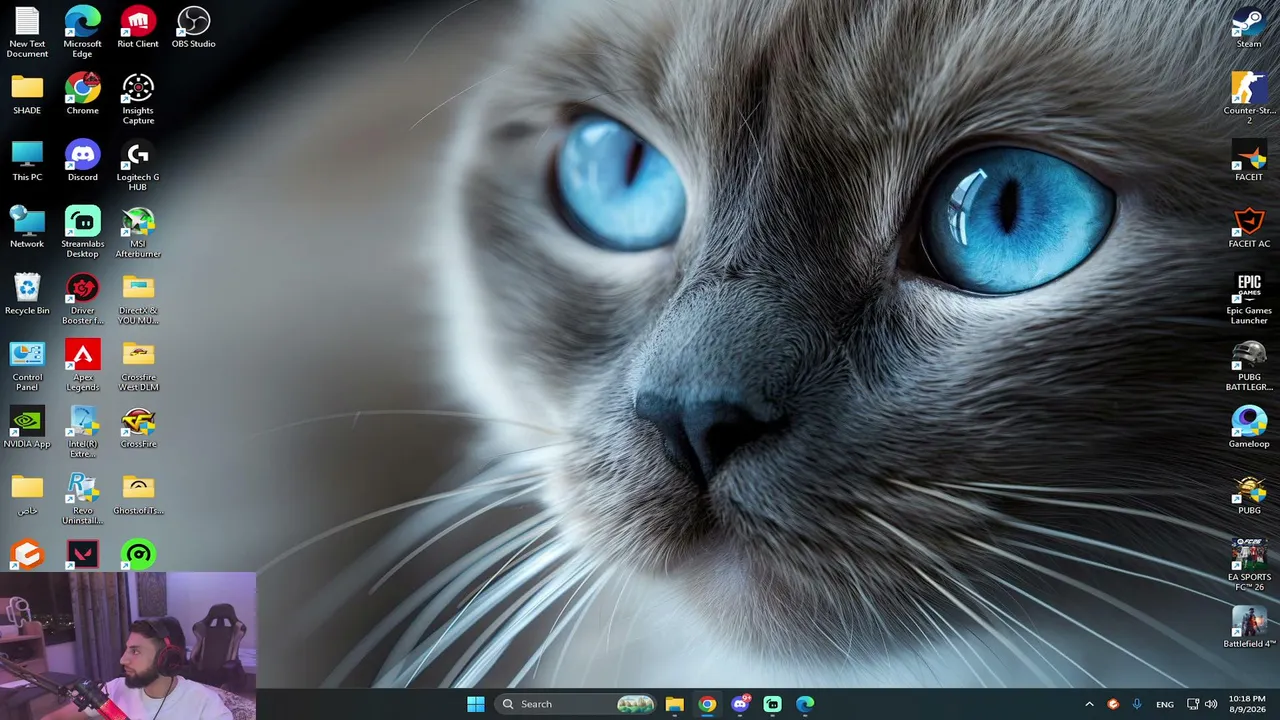Viewport: 1280px width, 720px height.
Task: Open Microsoft Edge from the taskbar
Action: click(805, 704)
